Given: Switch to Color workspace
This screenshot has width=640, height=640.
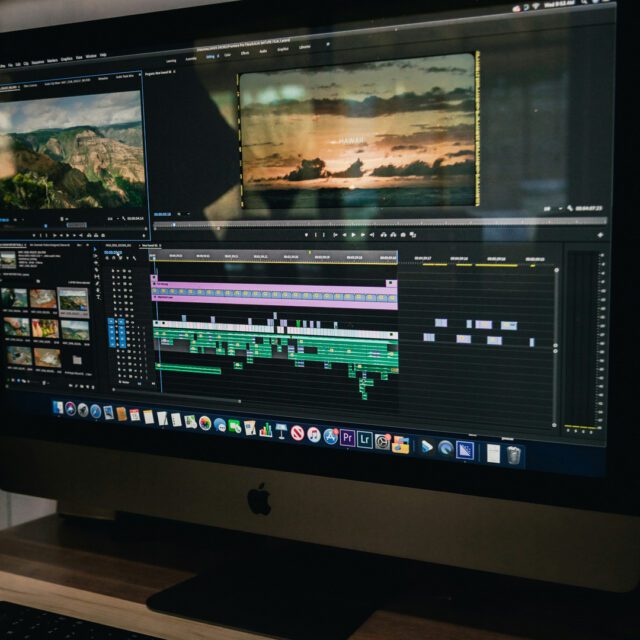Looking at the screenshot, I should click(x=228, y=55).
